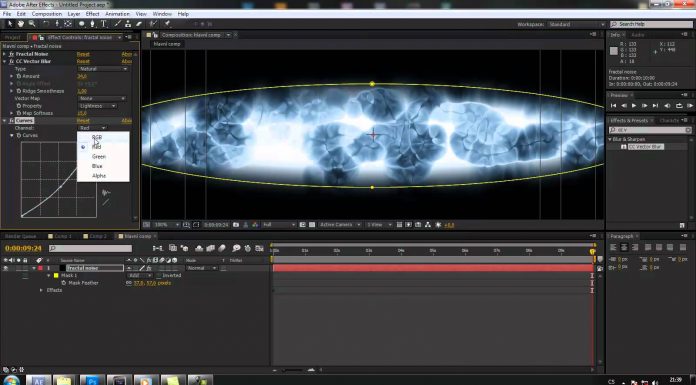Play the preview in Preview panel
Screen dimensions: 696x385
tap(634, 106)
